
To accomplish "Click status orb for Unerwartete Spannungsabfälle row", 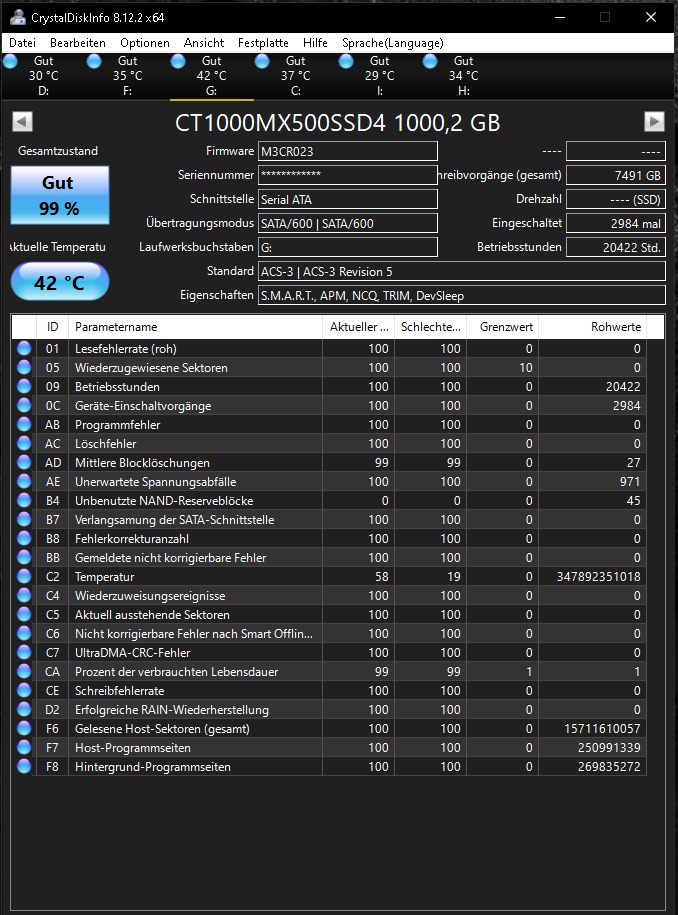I will tap(24, 481).
